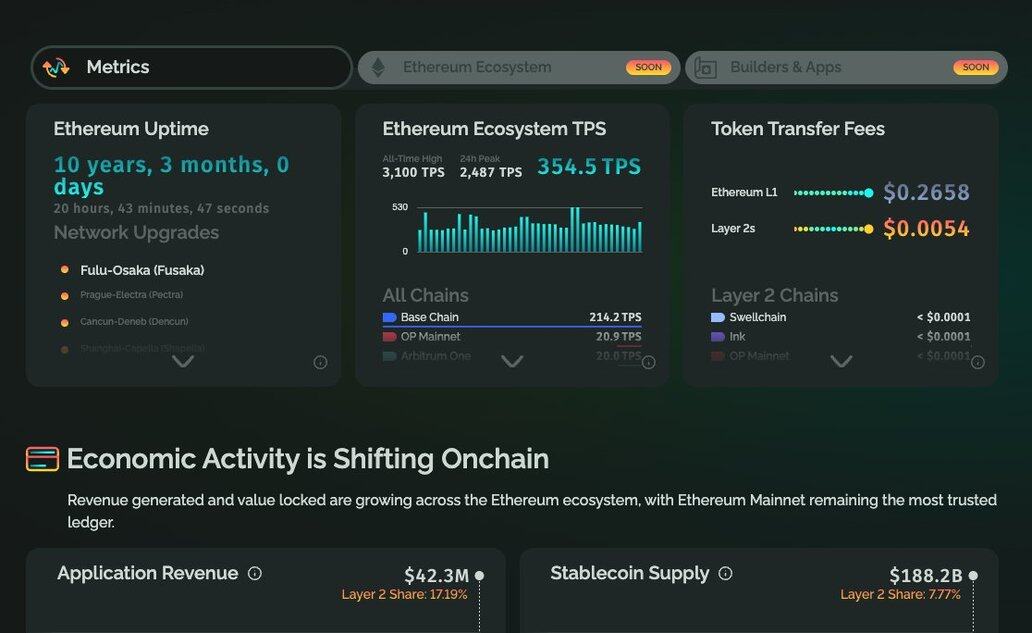Click the credit card section icon
Viewport: 1032px width, 633px height.
point(42,459)
